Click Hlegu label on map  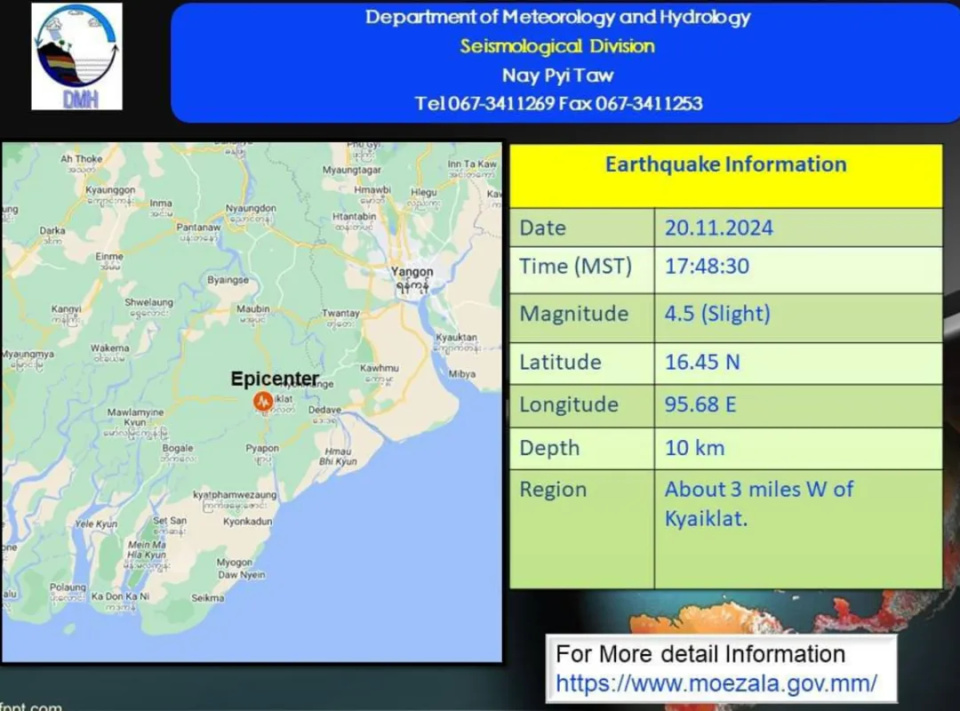click(424, 192)
